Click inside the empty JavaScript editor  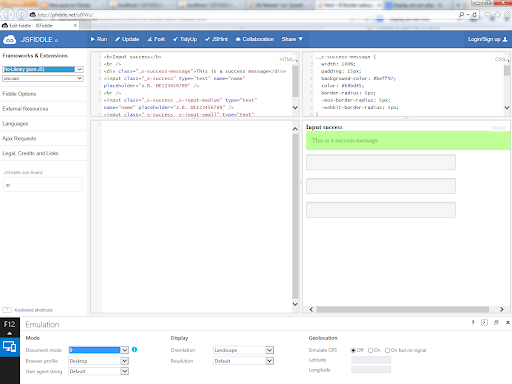coord(197,217)
